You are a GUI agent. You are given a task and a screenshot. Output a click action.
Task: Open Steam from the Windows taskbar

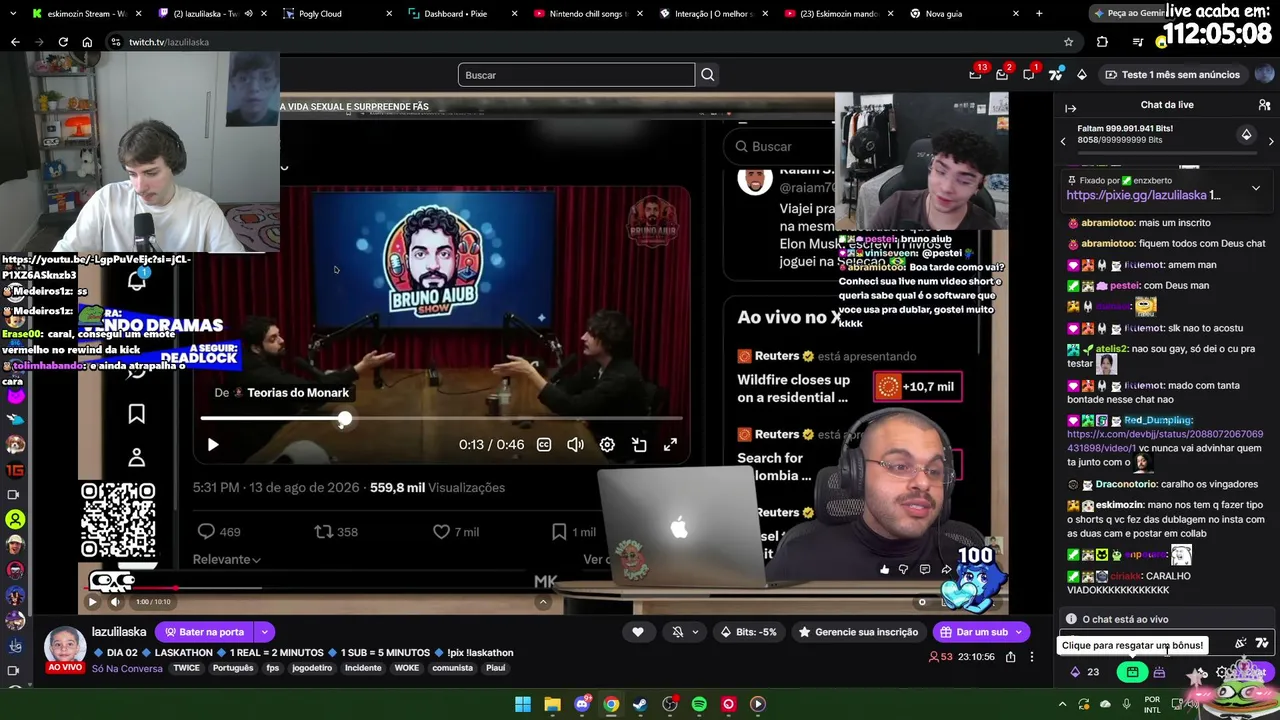(x=640, y=704)
